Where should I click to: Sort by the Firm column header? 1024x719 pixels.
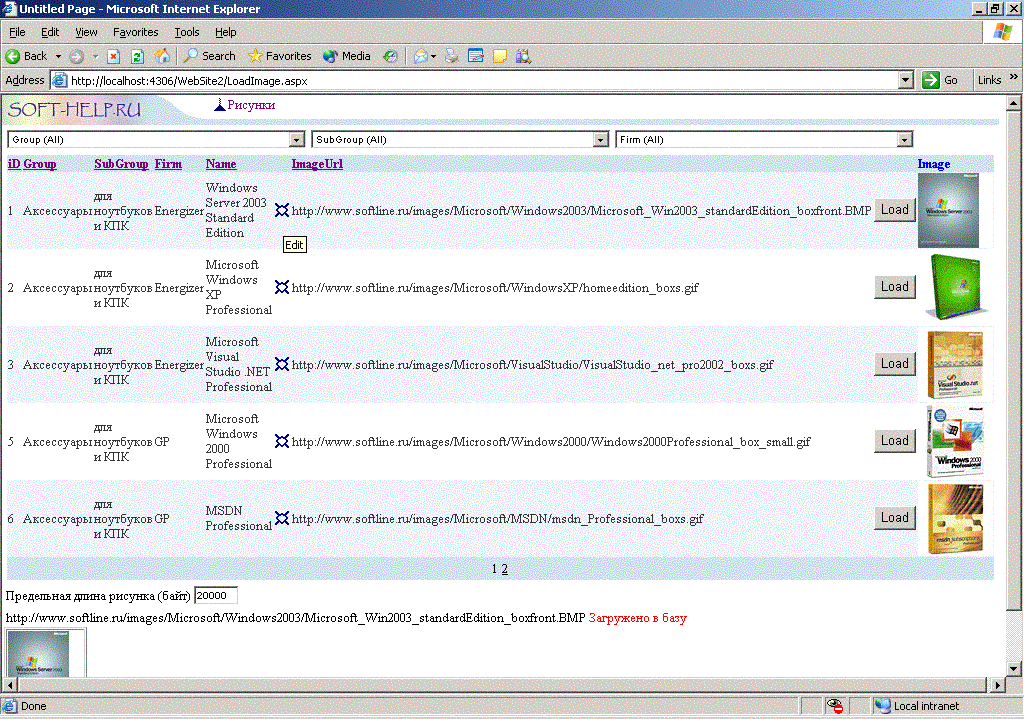point(168,164)
